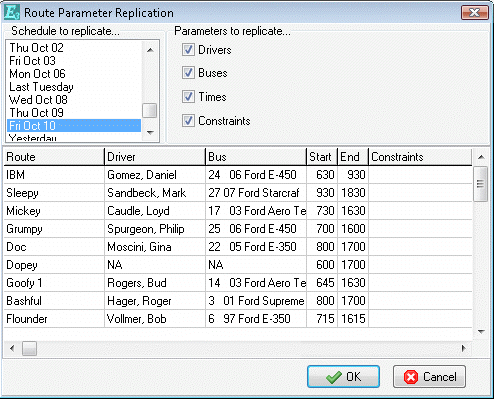
Task: Click the Start column header
Action: (322, 157)
